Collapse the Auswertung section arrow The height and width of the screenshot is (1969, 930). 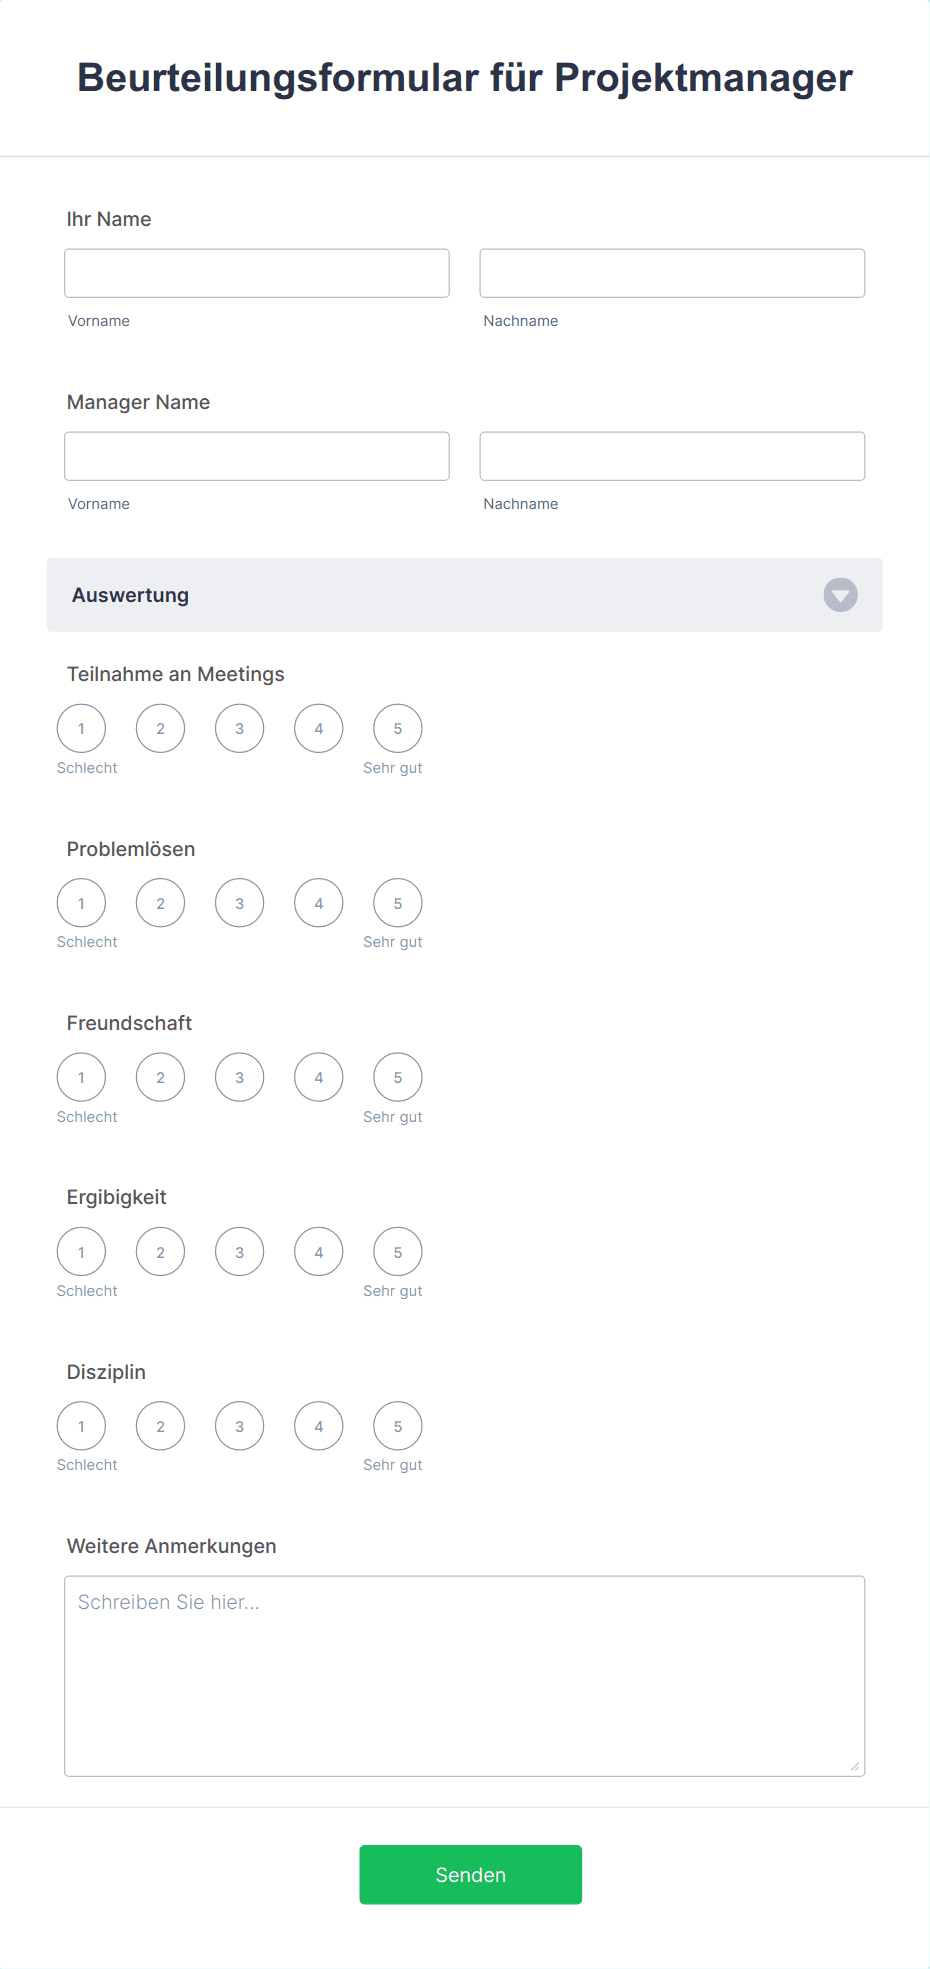(840, 595)
